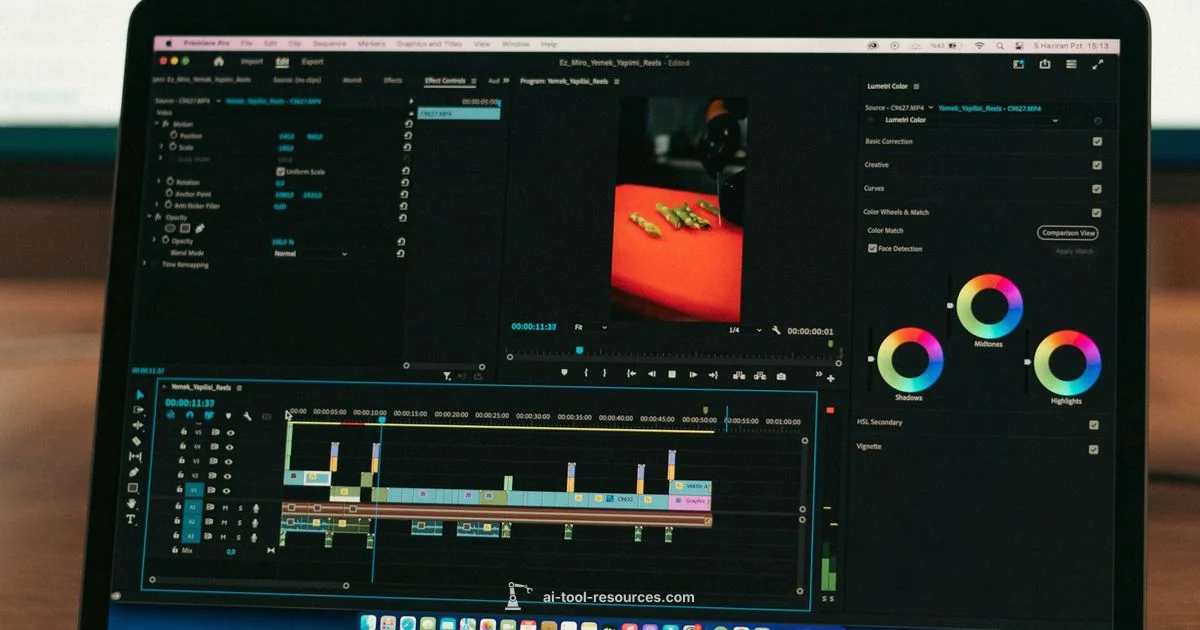Click the blue playhead in the timeline ruler

383,420
